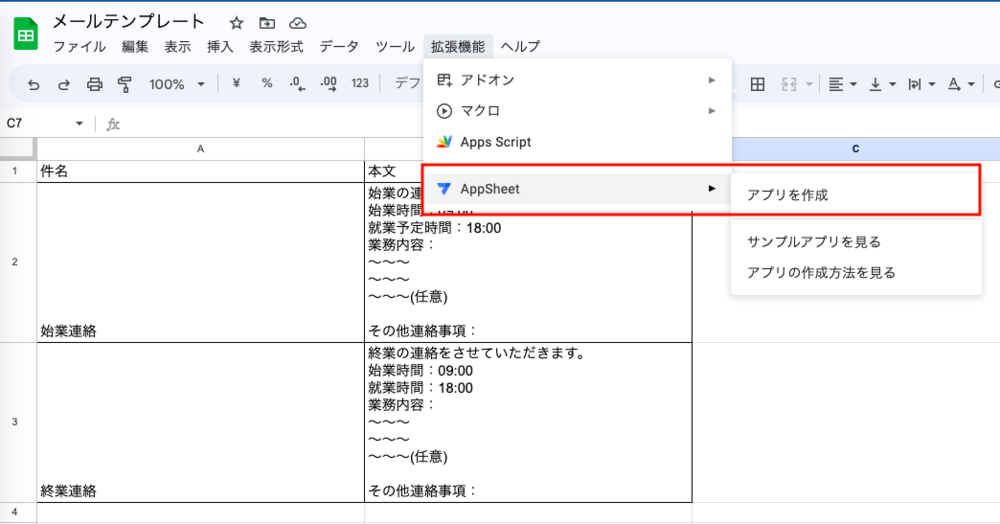Screen dimensions: 1000x524
Task: Open the 123 number format menu
Action: click(360, 84)
